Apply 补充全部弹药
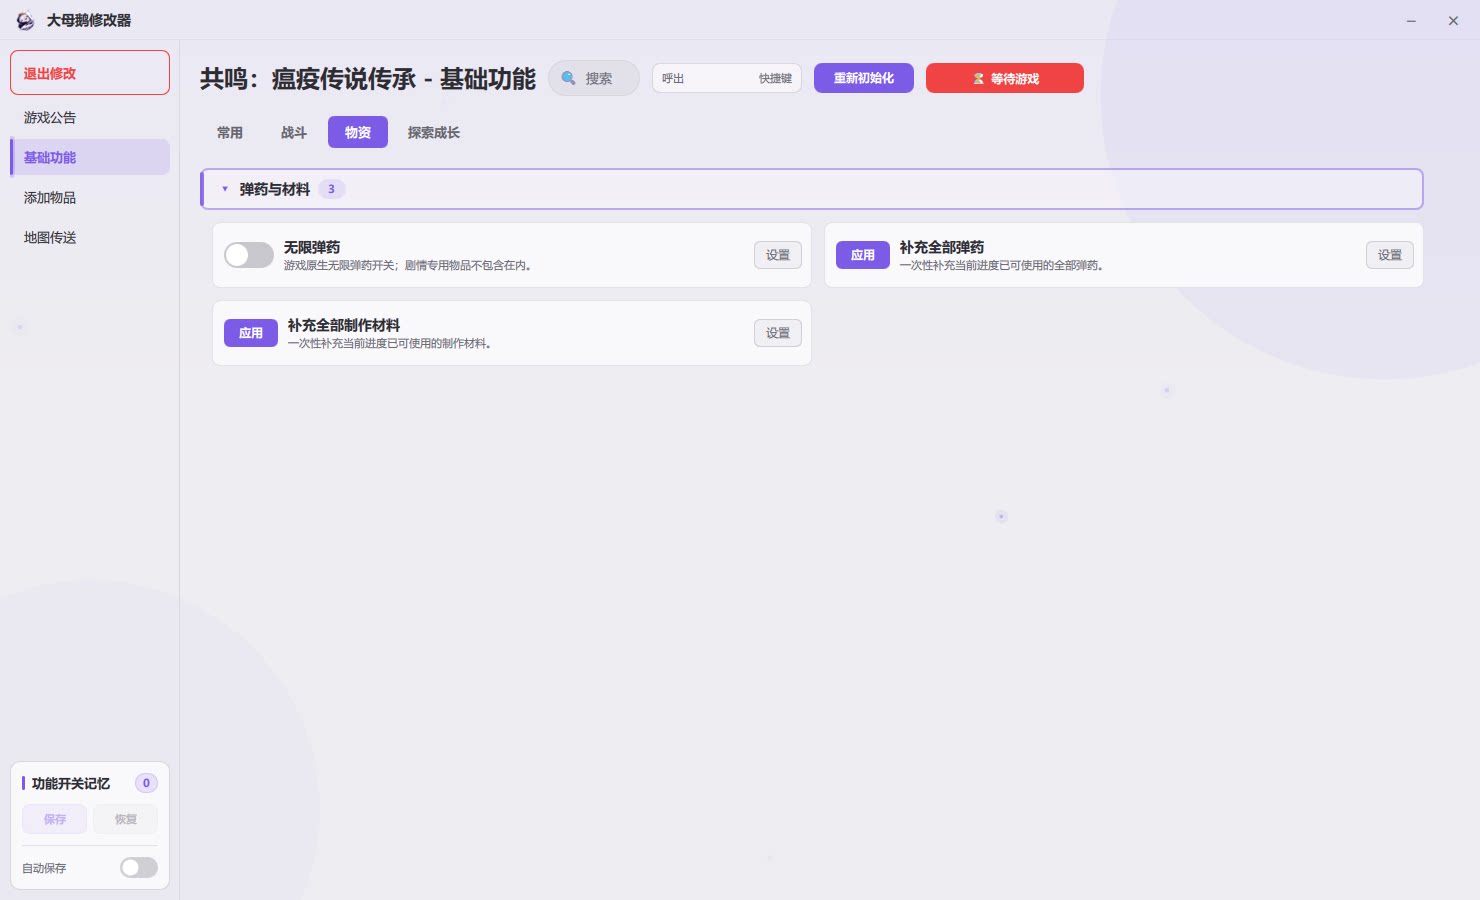1480x900 pixels. click(863, 255)
